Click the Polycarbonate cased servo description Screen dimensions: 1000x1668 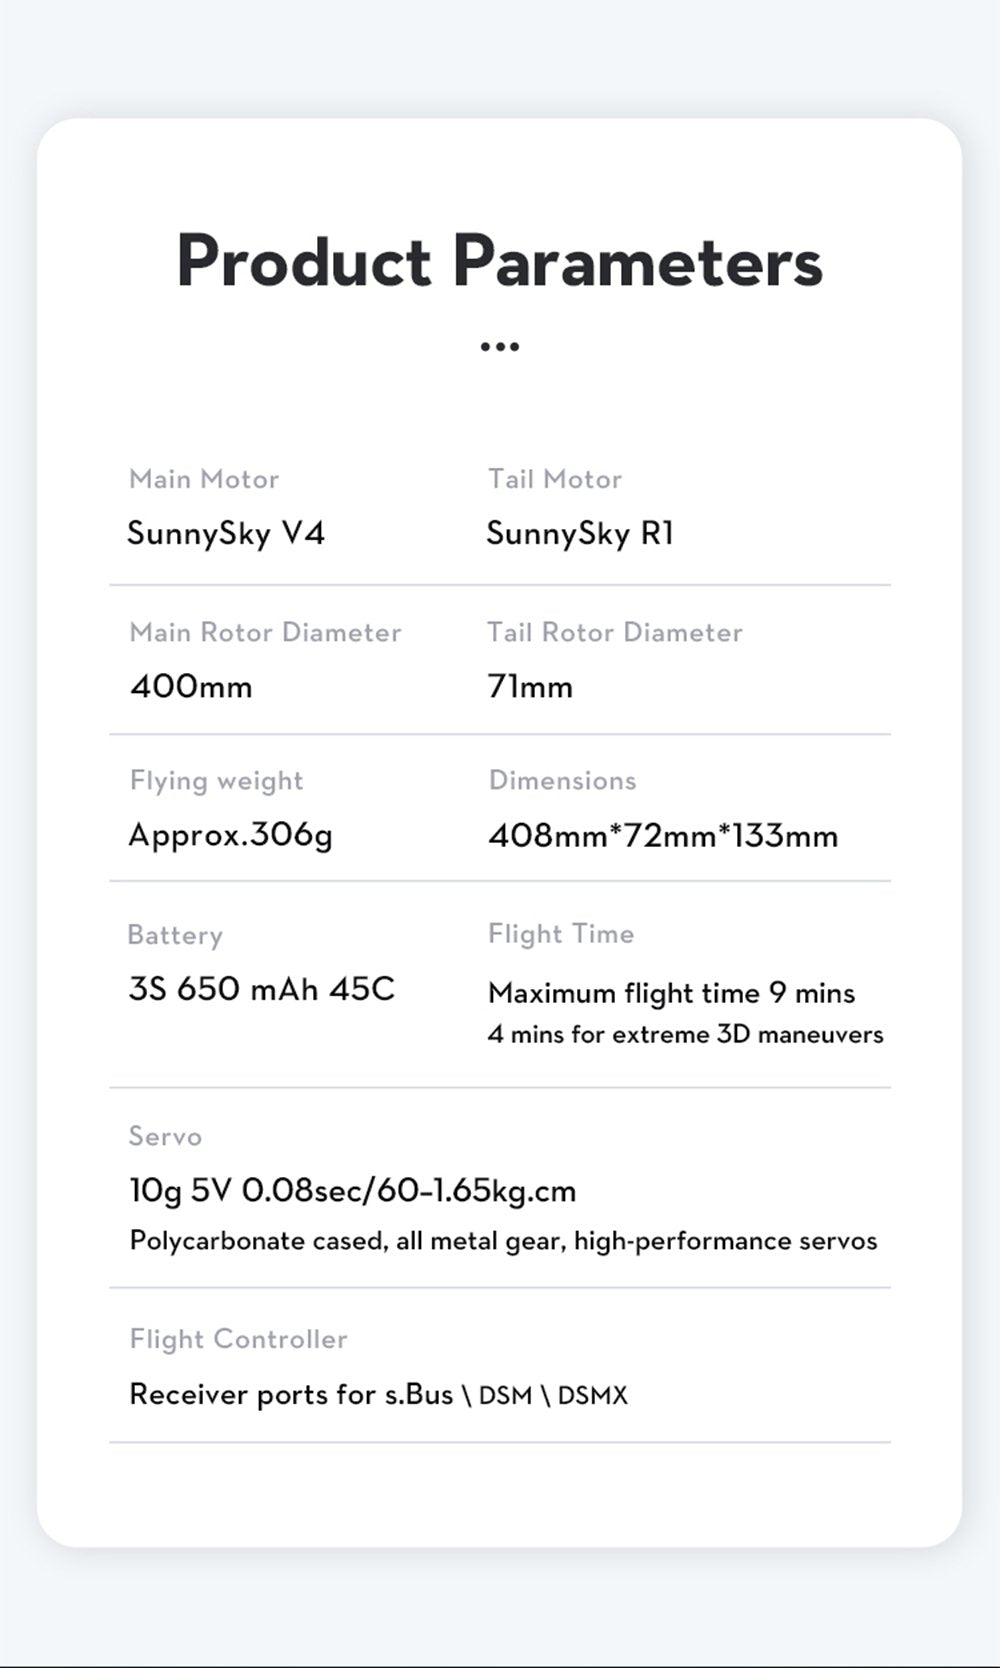(503, 1241)
